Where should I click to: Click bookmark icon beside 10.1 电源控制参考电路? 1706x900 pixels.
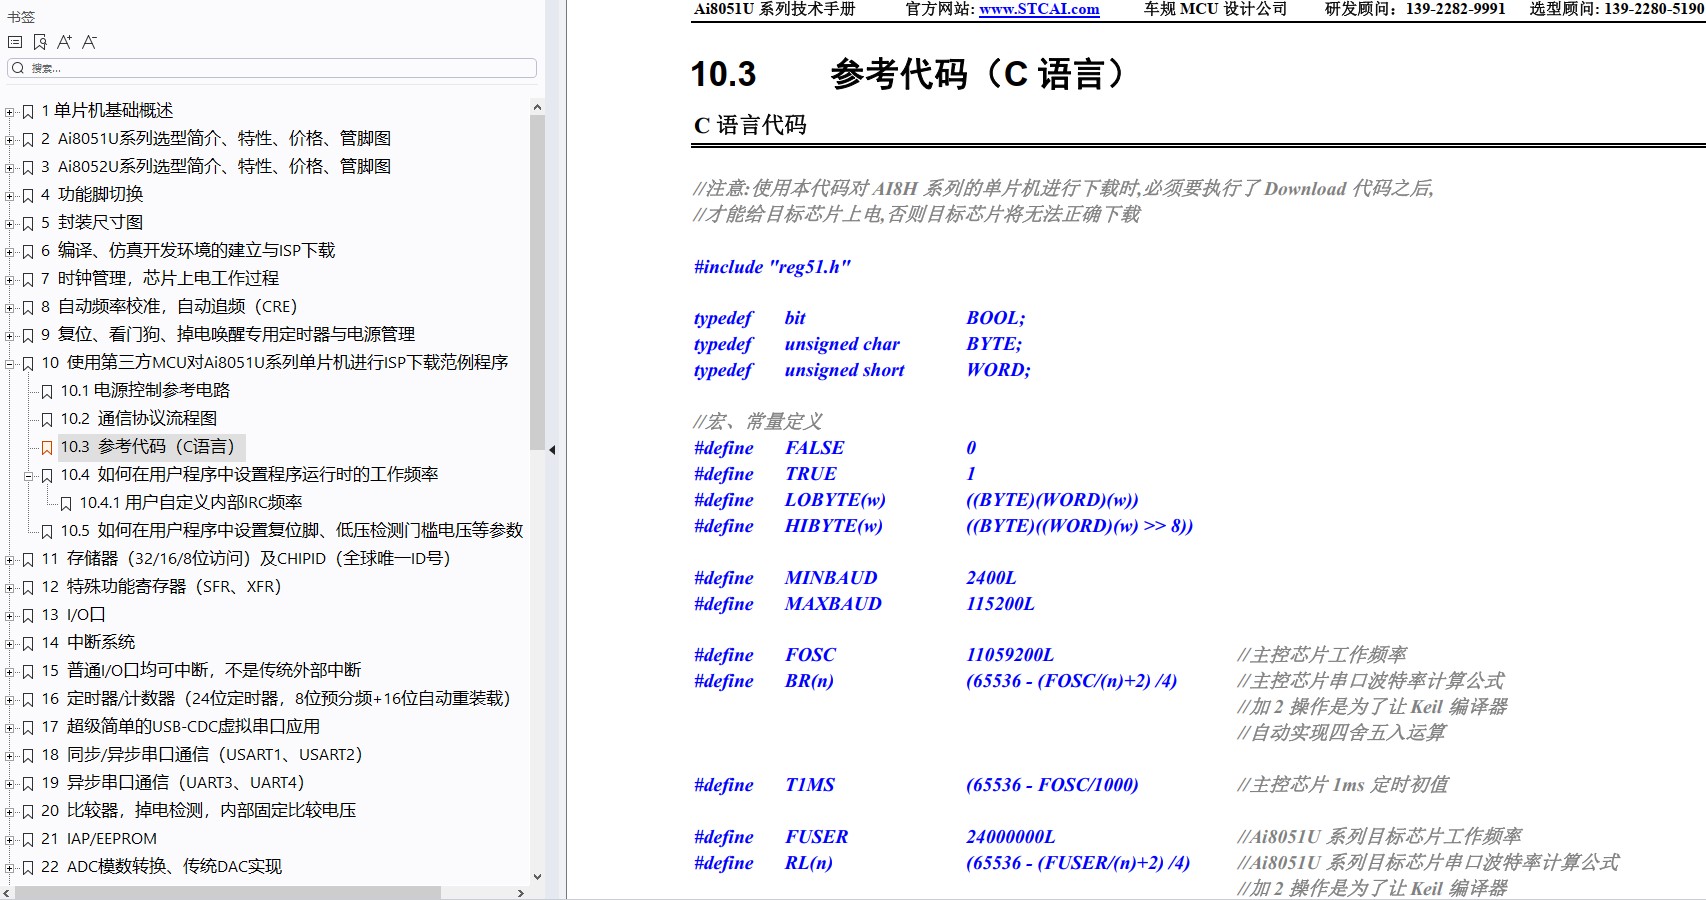click(47, 391)
